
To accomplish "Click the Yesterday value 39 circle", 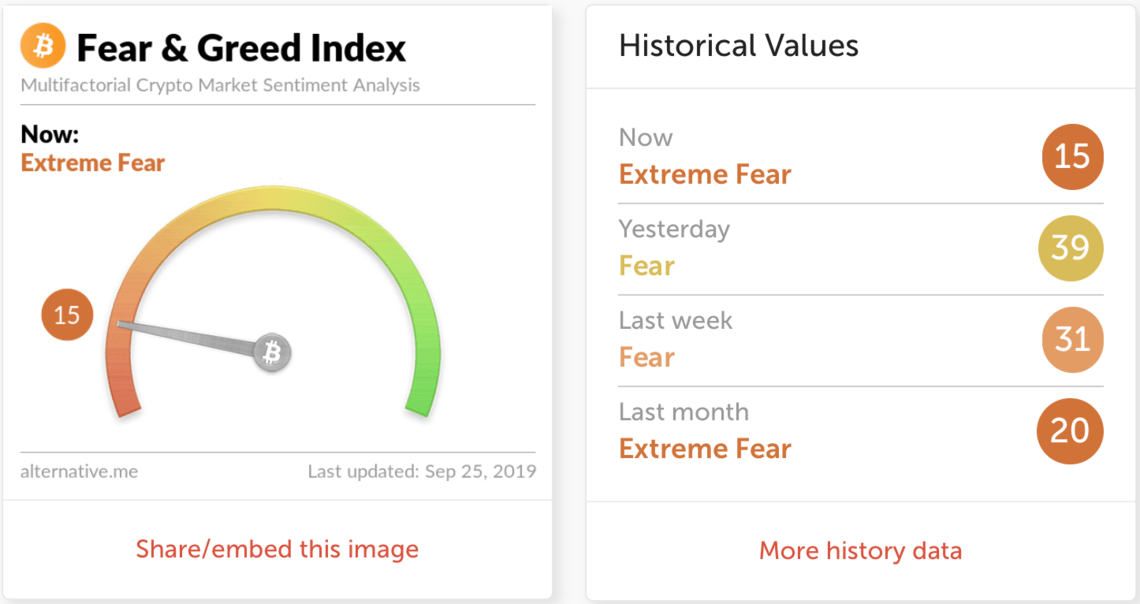I will [x=1070, y=248].
